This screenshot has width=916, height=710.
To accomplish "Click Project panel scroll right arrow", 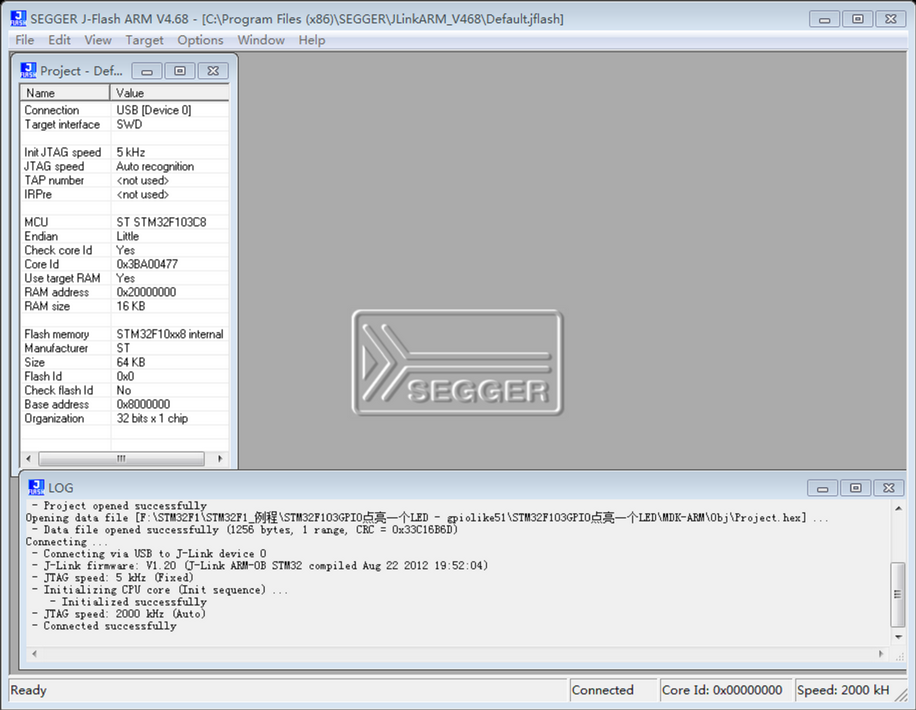I will [220, 459].
